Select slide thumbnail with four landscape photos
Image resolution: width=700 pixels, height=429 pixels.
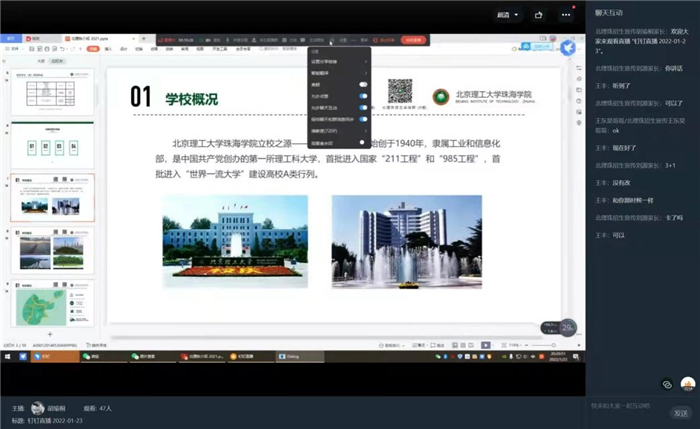[x=52, y=250]
